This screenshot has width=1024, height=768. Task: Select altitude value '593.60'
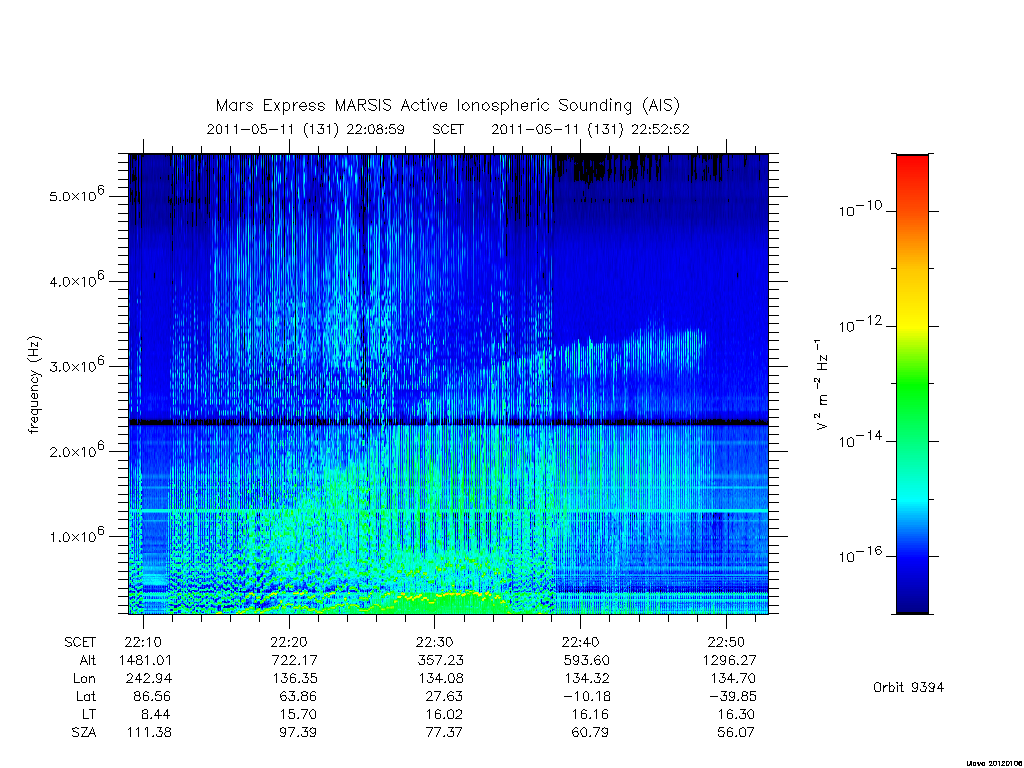click(586, 660)
